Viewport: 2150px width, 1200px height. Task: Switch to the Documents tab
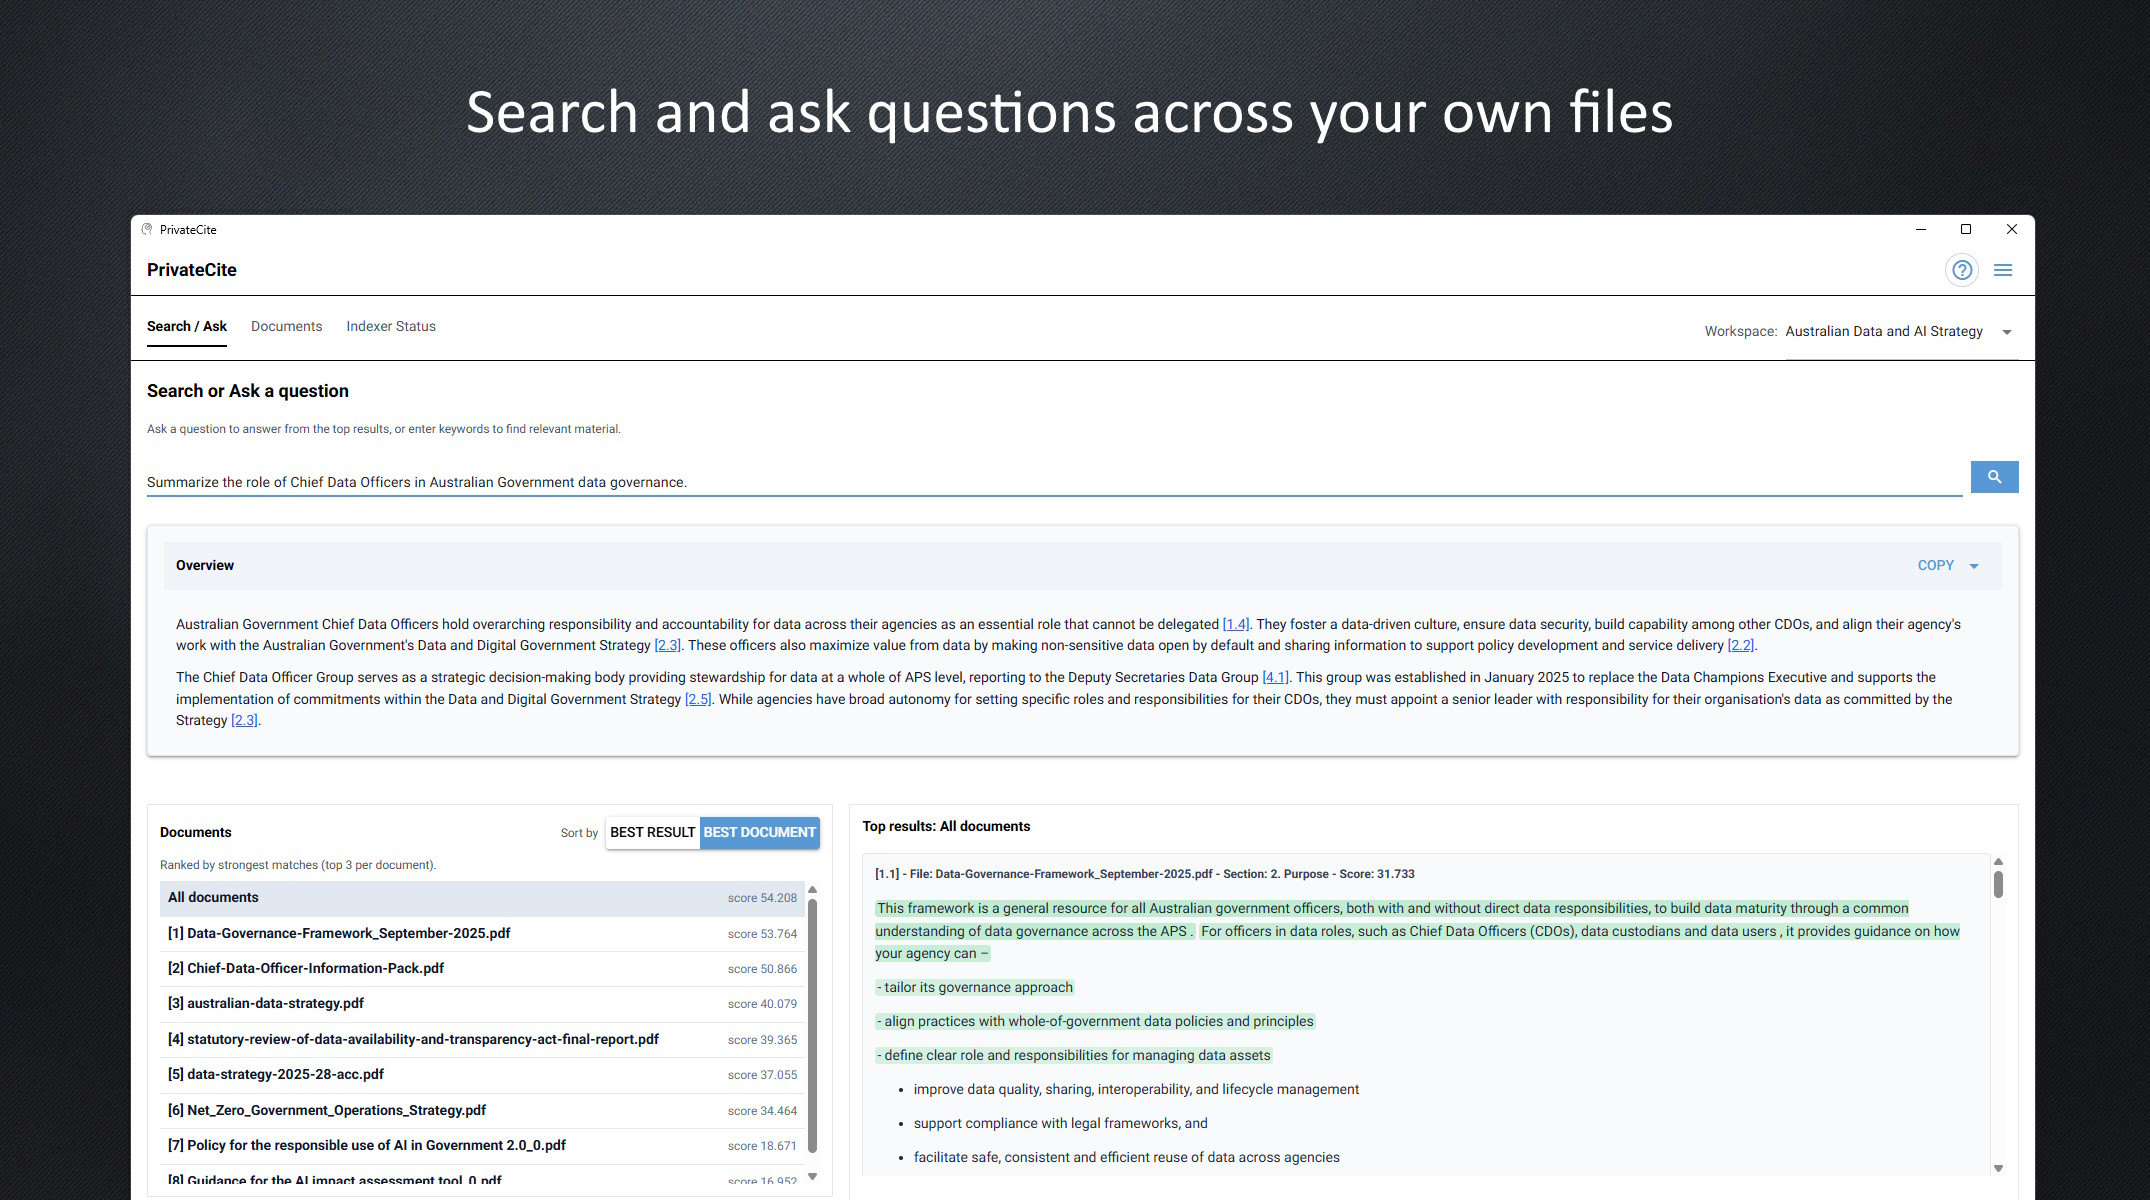(286, 326)
